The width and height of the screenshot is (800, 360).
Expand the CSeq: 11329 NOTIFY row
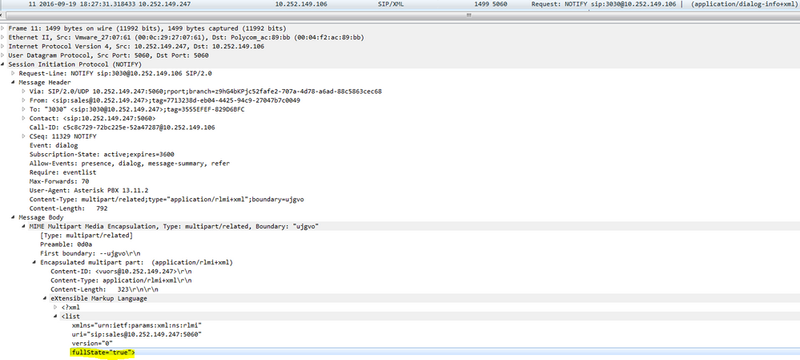24,136
